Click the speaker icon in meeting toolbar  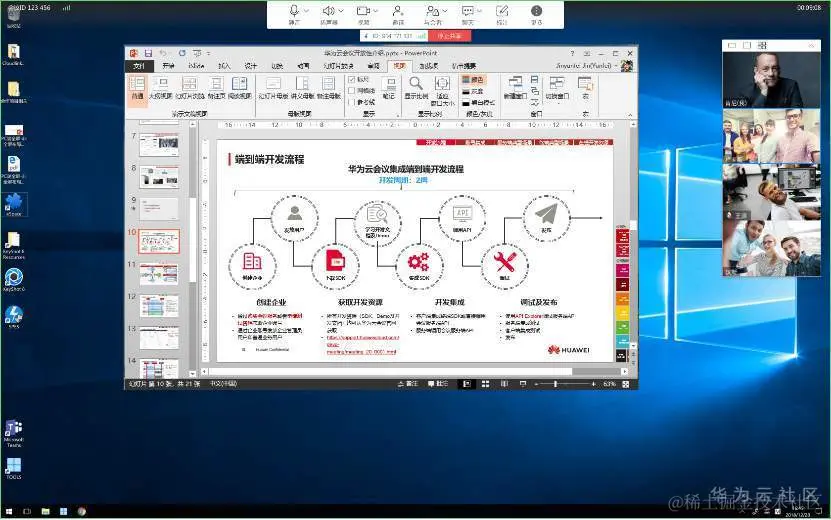328,11
